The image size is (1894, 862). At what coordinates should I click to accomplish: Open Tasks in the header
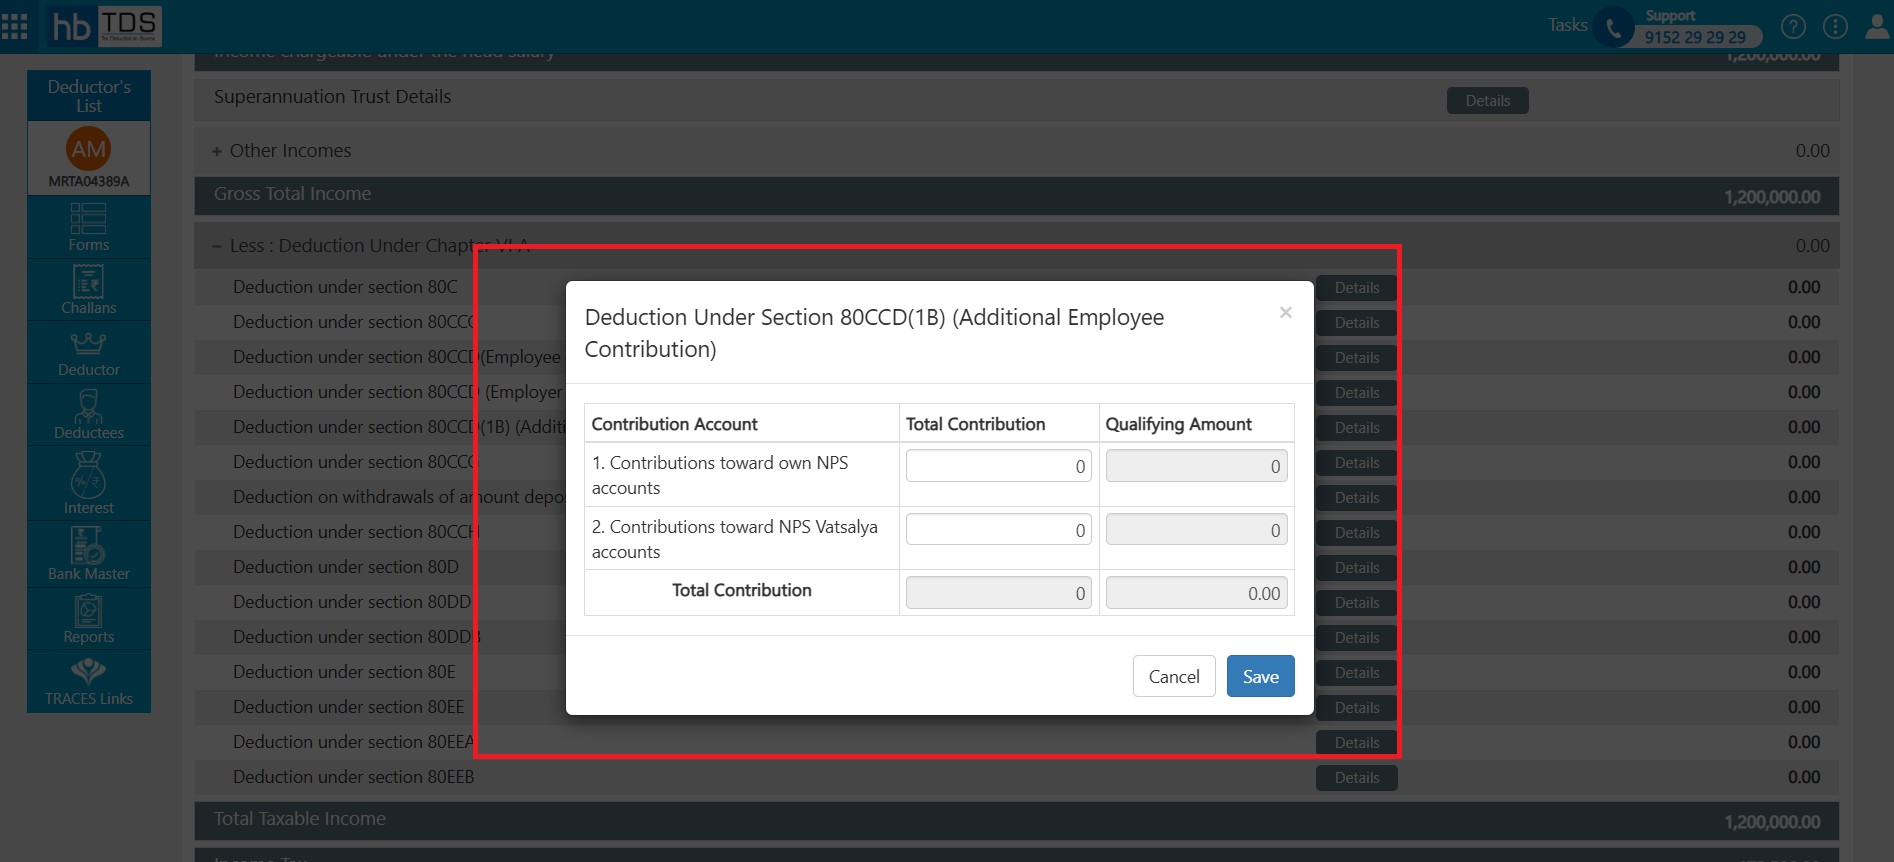(1567, 25)
